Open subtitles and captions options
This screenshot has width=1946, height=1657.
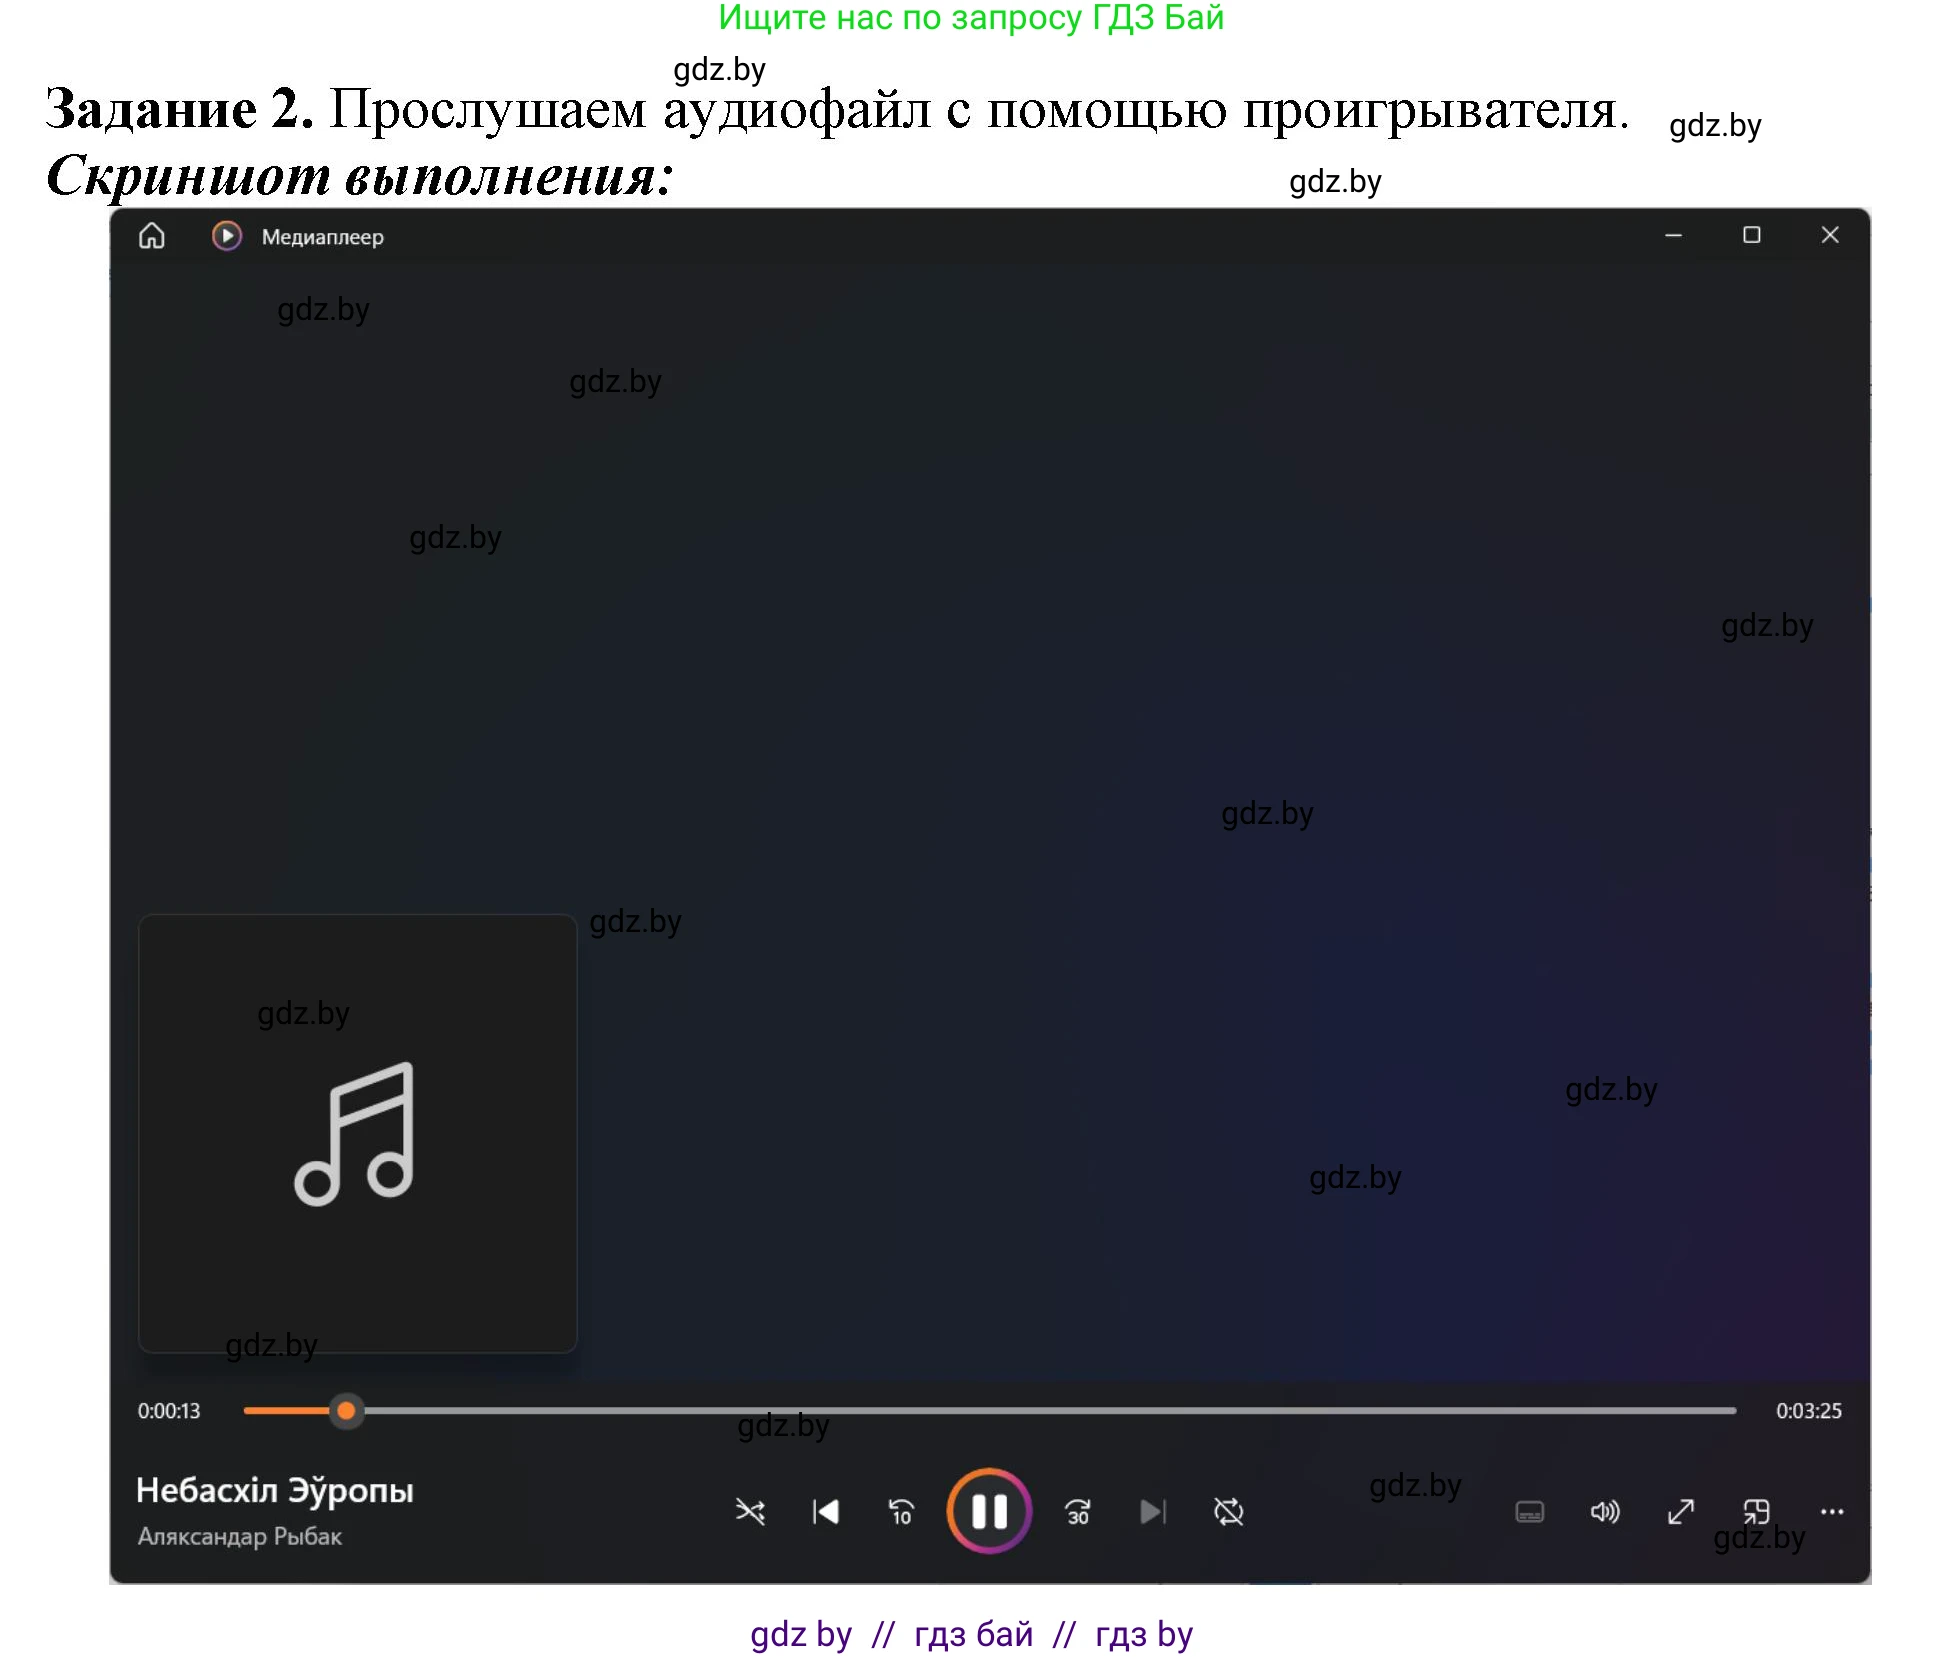coord(1529,1512)
